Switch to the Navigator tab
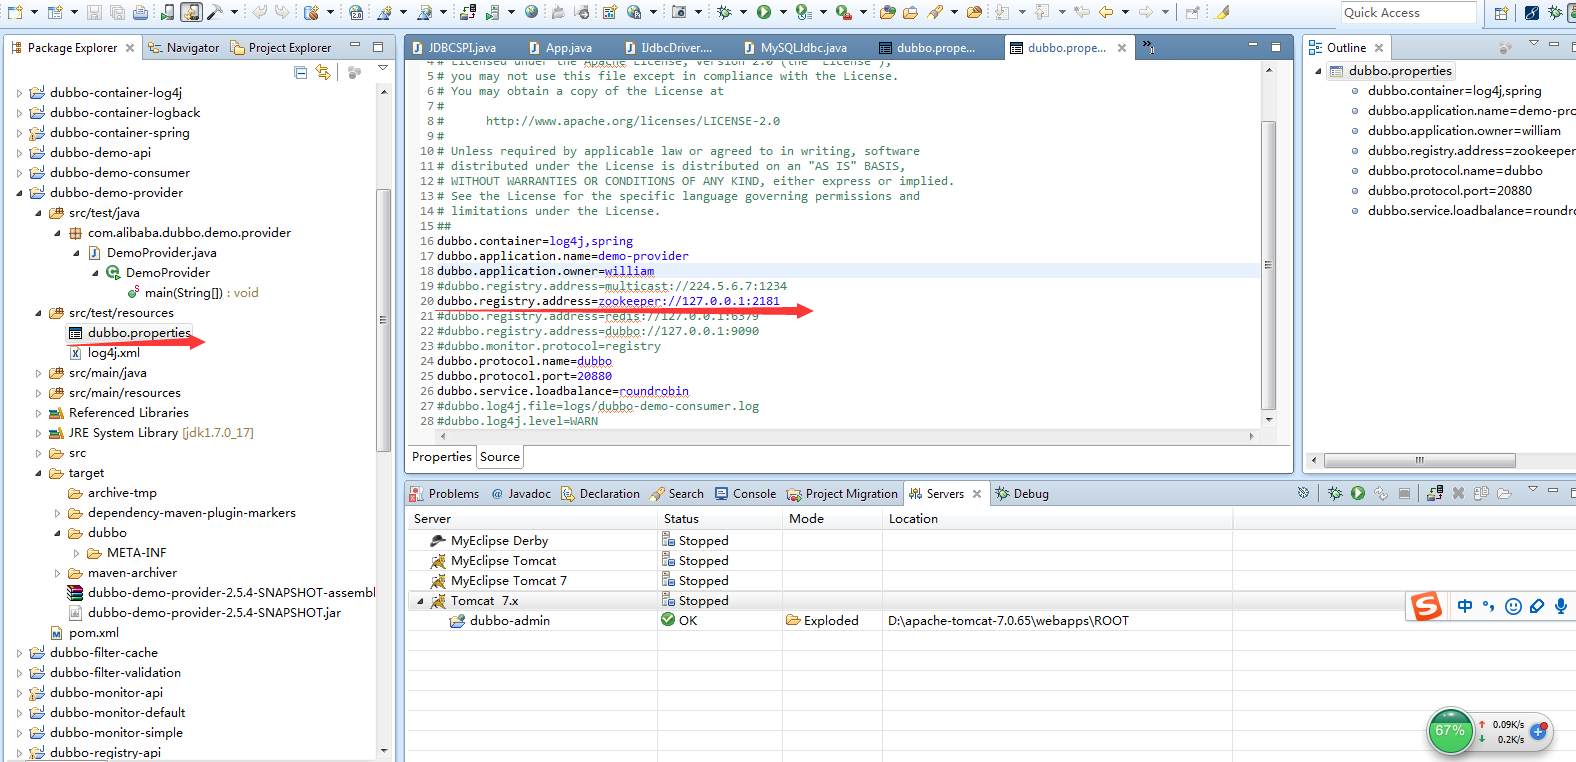The width and height of the screenshot is (1576, 762). pos(183,47)
